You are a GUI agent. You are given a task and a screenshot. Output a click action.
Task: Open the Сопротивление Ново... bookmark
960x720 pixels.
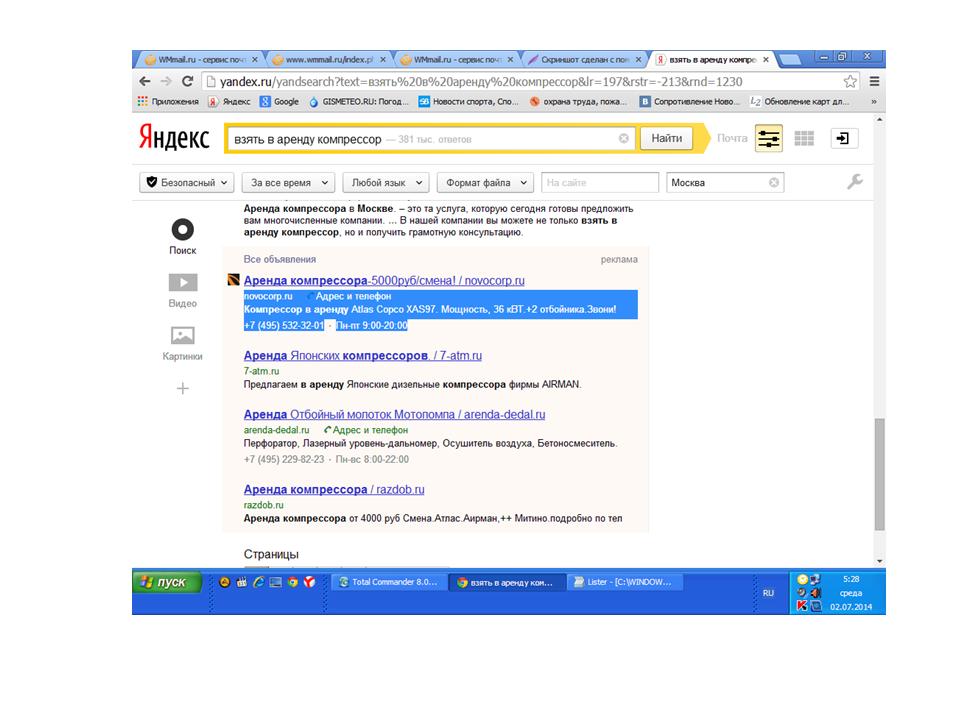690,102
